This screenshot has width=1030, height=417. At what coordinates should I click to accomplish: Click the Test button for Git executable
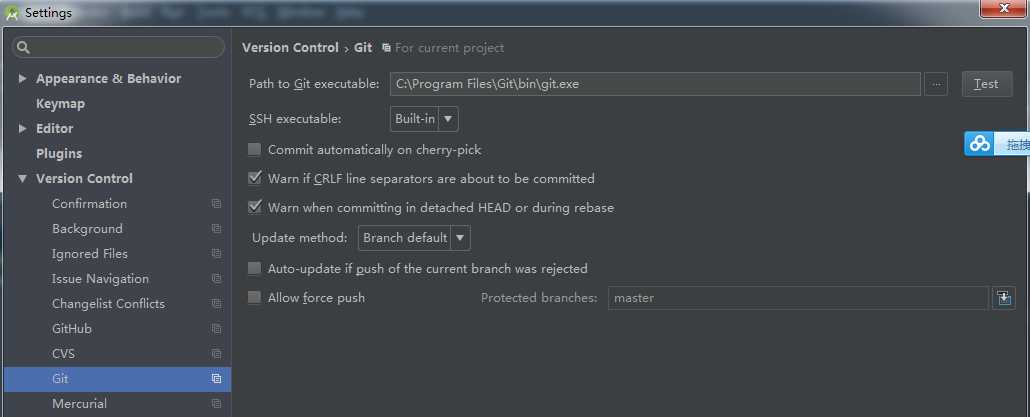click(x=987, y=84)
